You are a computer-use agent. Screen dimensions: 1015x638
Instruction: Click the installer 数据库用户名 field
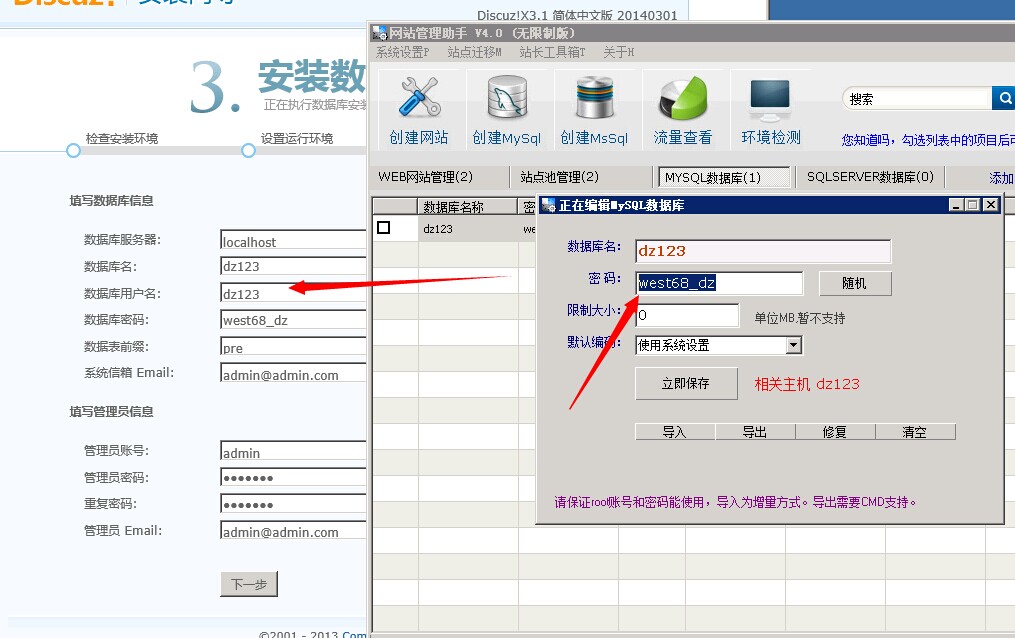294,293
